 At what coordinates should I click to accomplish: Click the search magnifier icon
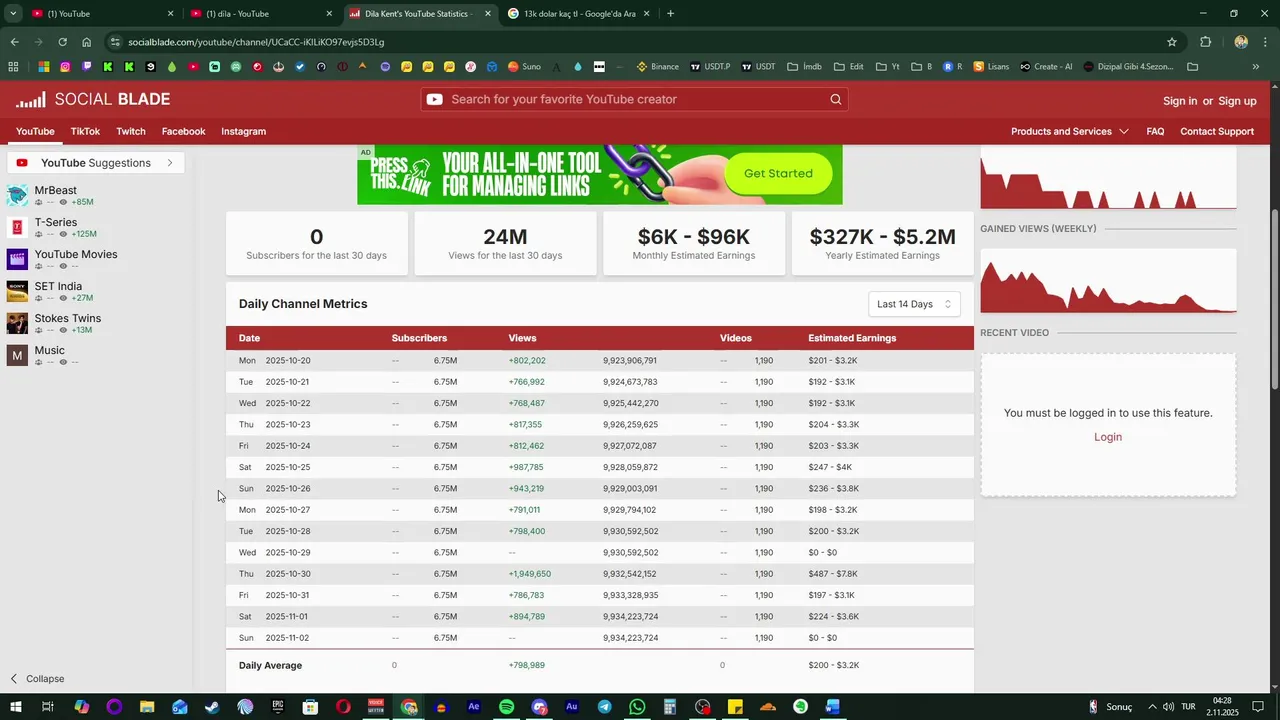coord(836,99)
